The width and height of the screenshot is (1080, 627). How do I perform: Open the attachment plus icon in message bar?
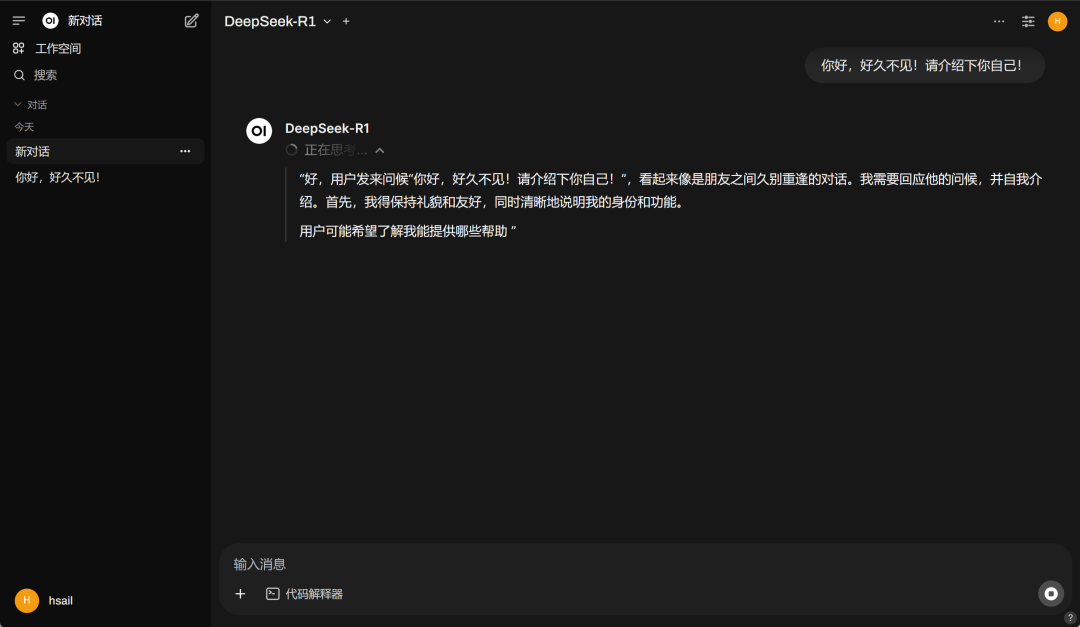(x=240, y=593)
